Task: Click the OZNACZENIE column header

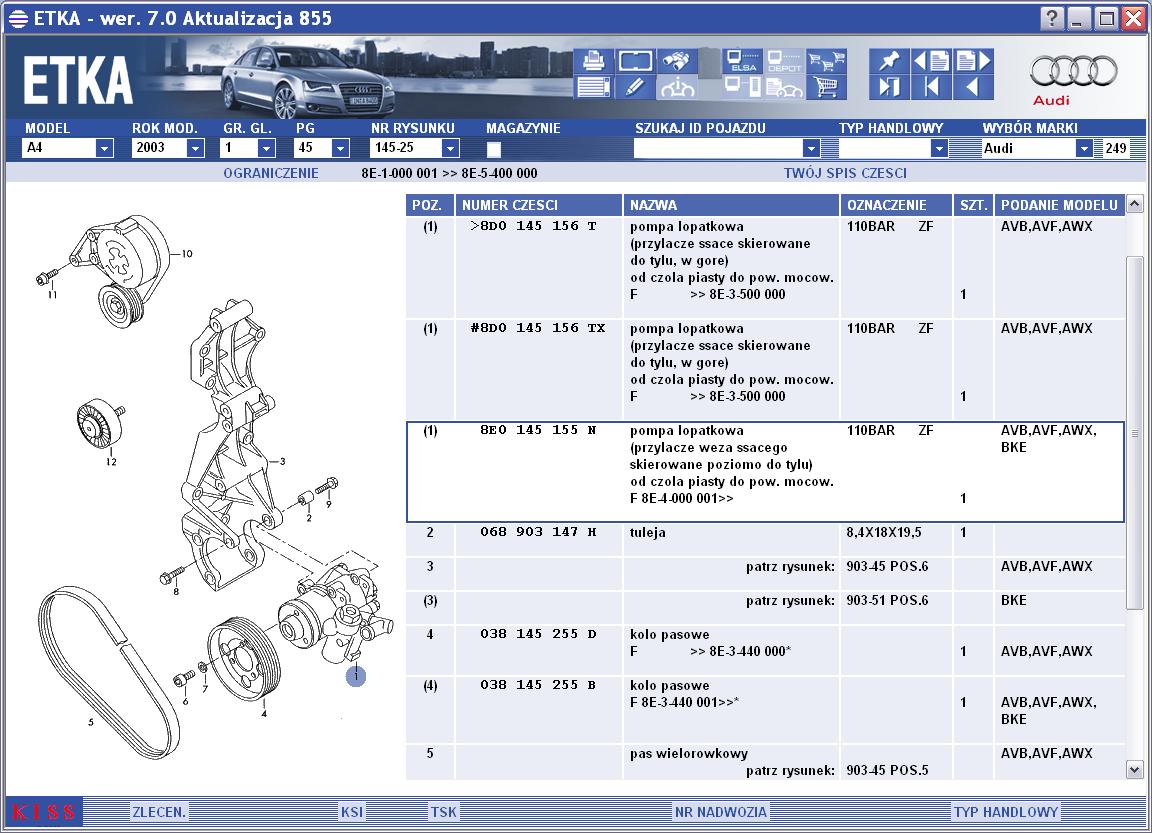Action: coord(896,205)
